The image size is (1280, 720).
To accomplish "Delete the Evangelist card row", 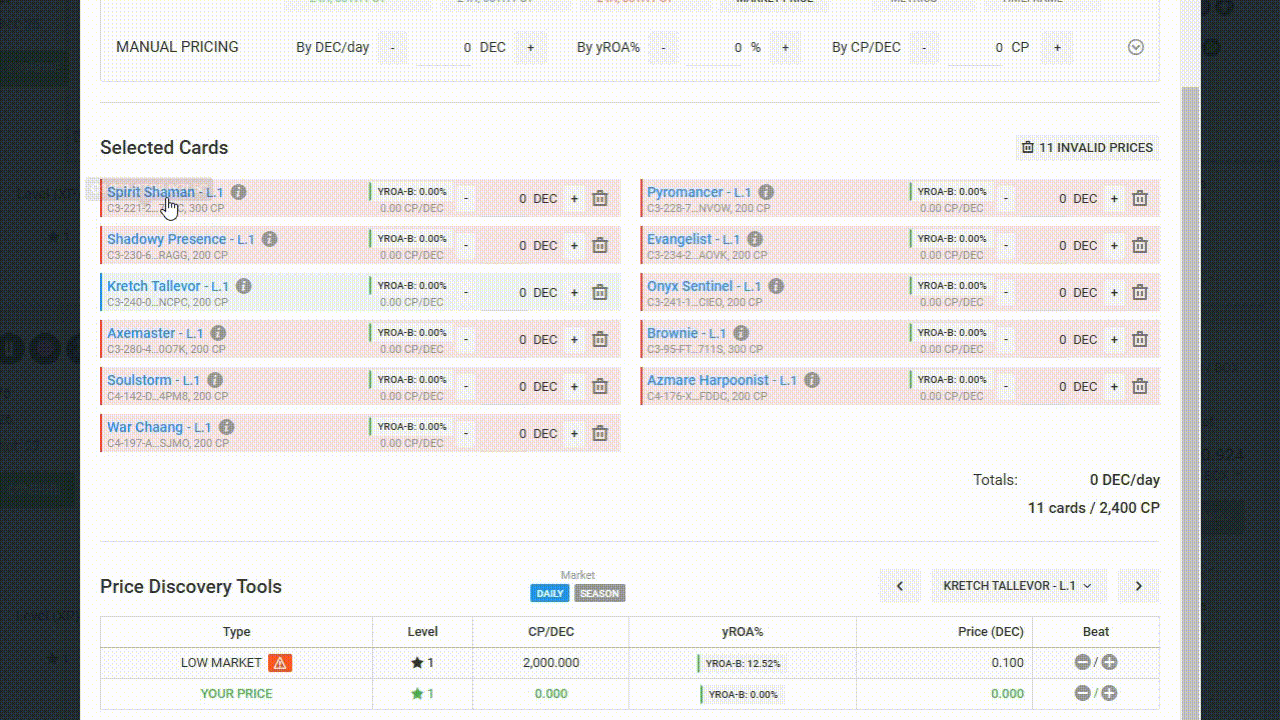I will click(1140, 245).
